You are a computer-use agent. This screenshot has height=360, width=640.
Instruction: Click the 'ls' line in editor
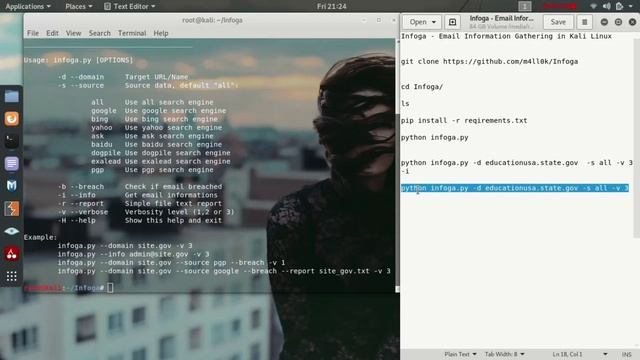tap(405, 104)
